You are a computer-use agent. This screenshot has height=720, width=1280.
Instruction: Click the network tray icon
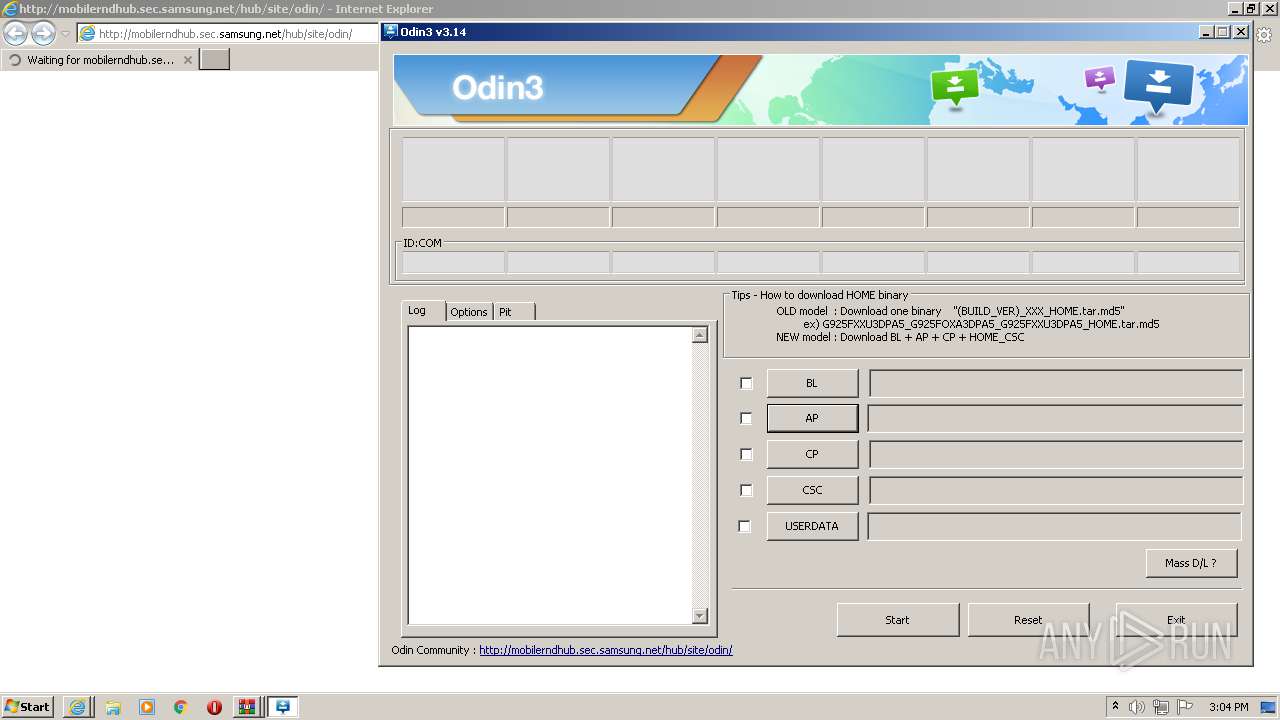pyautogui.click(x=1161, y=707)
